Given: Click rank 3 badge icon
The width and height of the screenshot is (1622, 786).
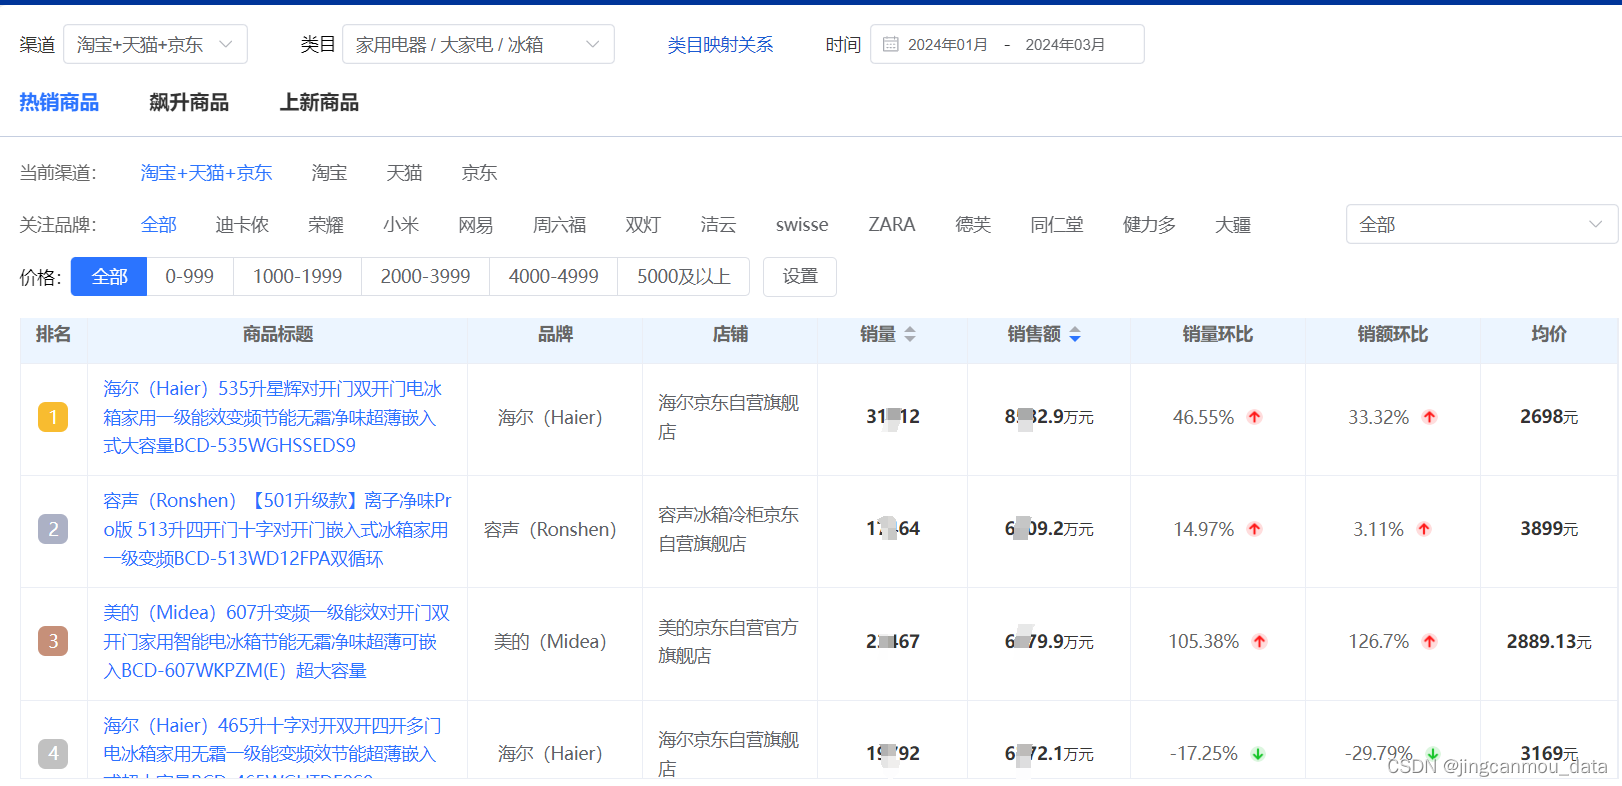Looking at the screenshot, I should [53, 641].
